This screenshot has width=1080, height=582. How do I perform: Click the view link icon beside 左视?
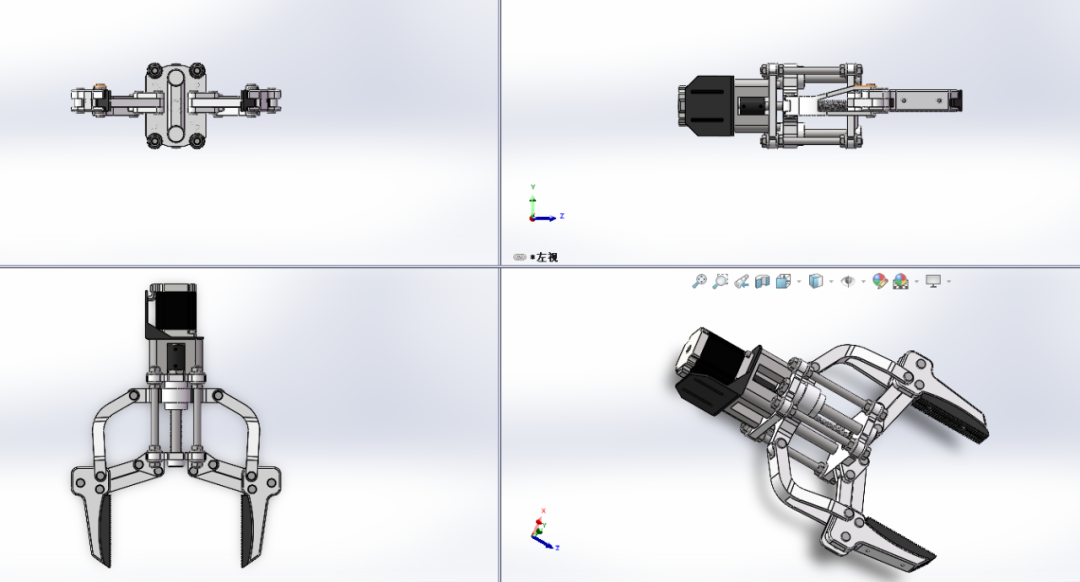(x=520, y=257)
